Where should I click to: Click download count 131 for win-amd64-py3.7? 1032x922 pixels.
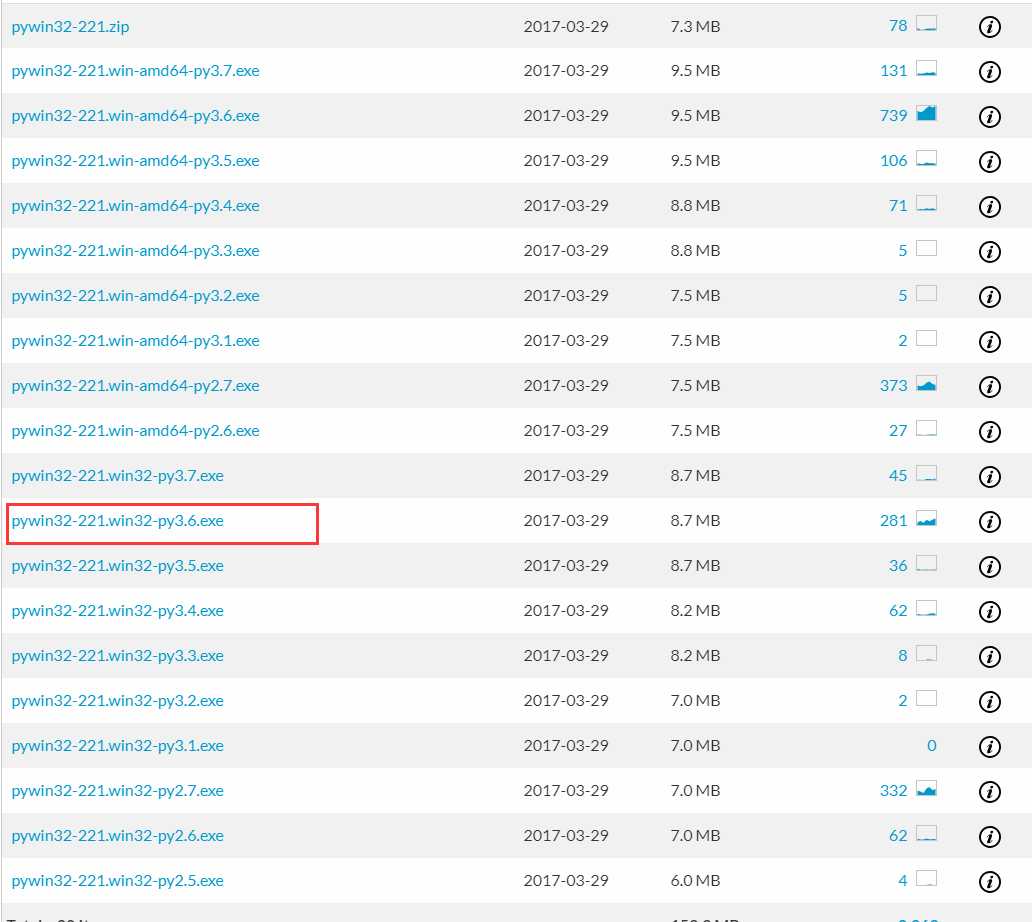[894, 71]
